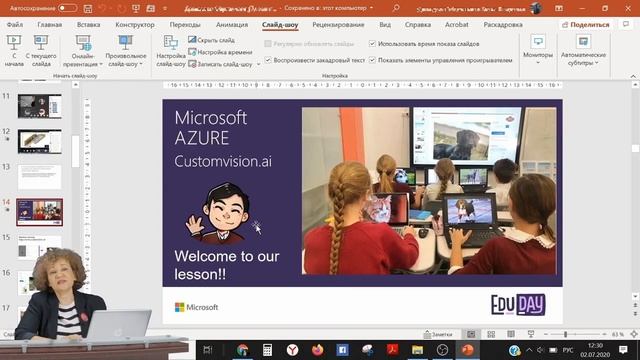Open File Explorer from the taskbar

click(x=417, y=350)
